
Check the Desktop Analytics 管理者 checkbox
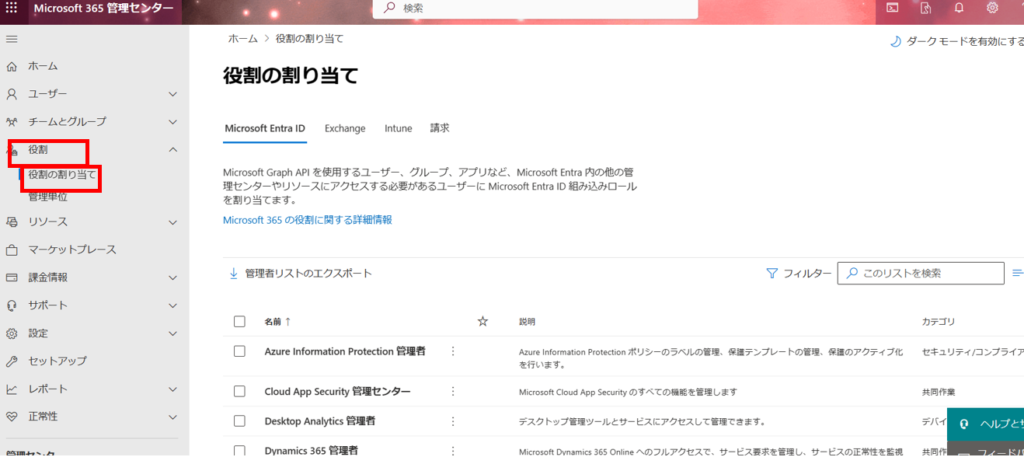point(240,421)
